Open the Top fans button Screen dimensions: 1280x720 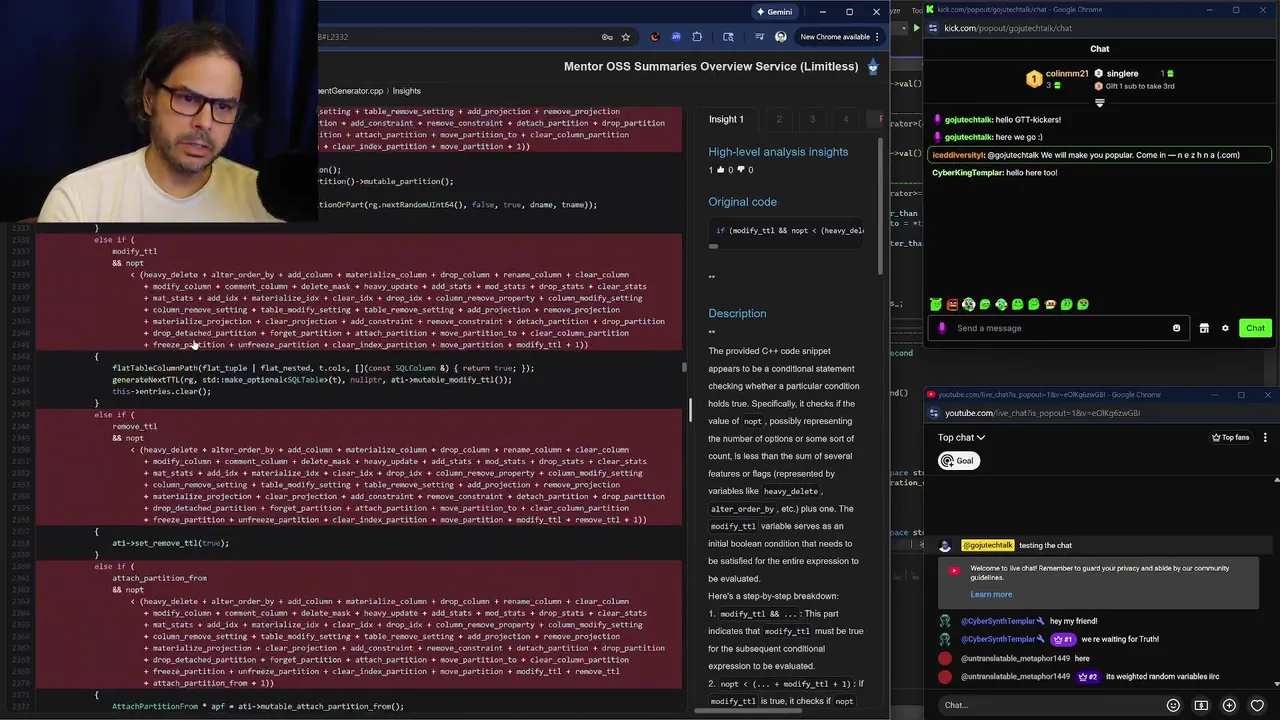(1230, 437)
